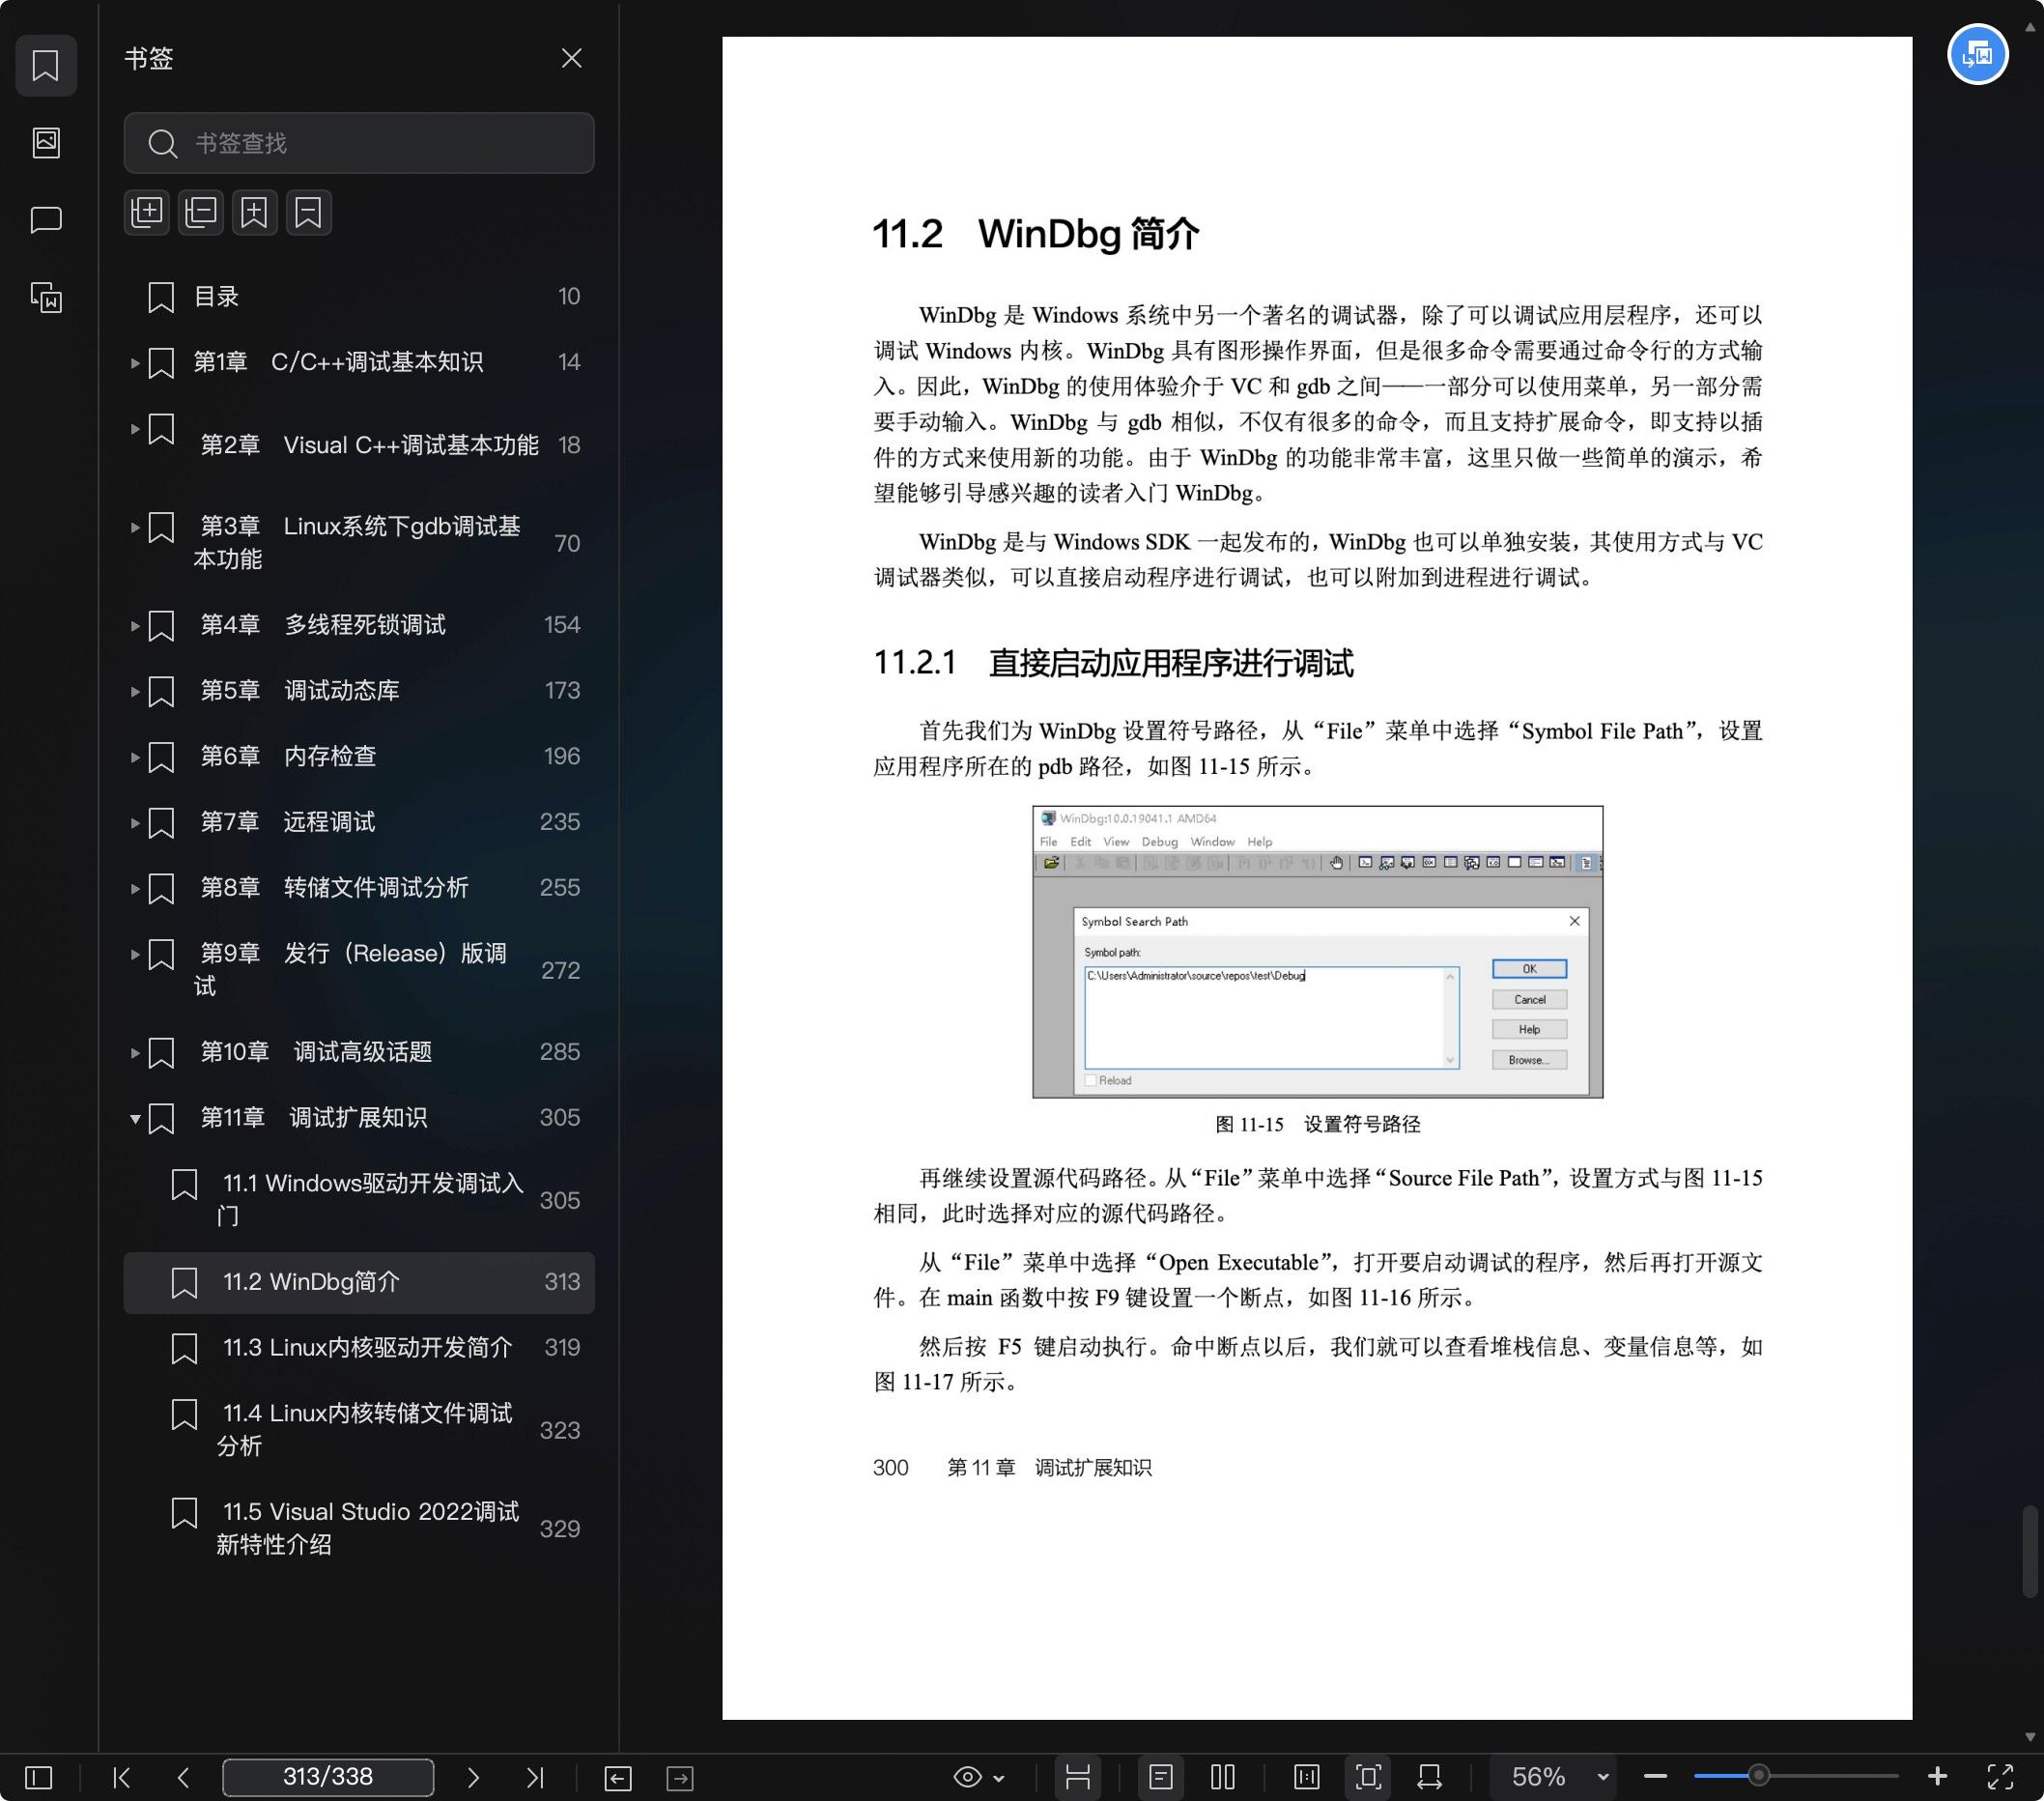Screen dimensions: 2044x1801
Task: Expand 第5章 调试动态库
Action: coord(134,691)
